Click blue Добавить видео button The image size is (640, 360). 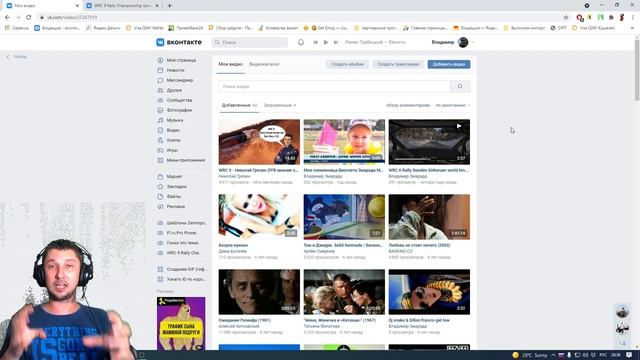point(449,64)
